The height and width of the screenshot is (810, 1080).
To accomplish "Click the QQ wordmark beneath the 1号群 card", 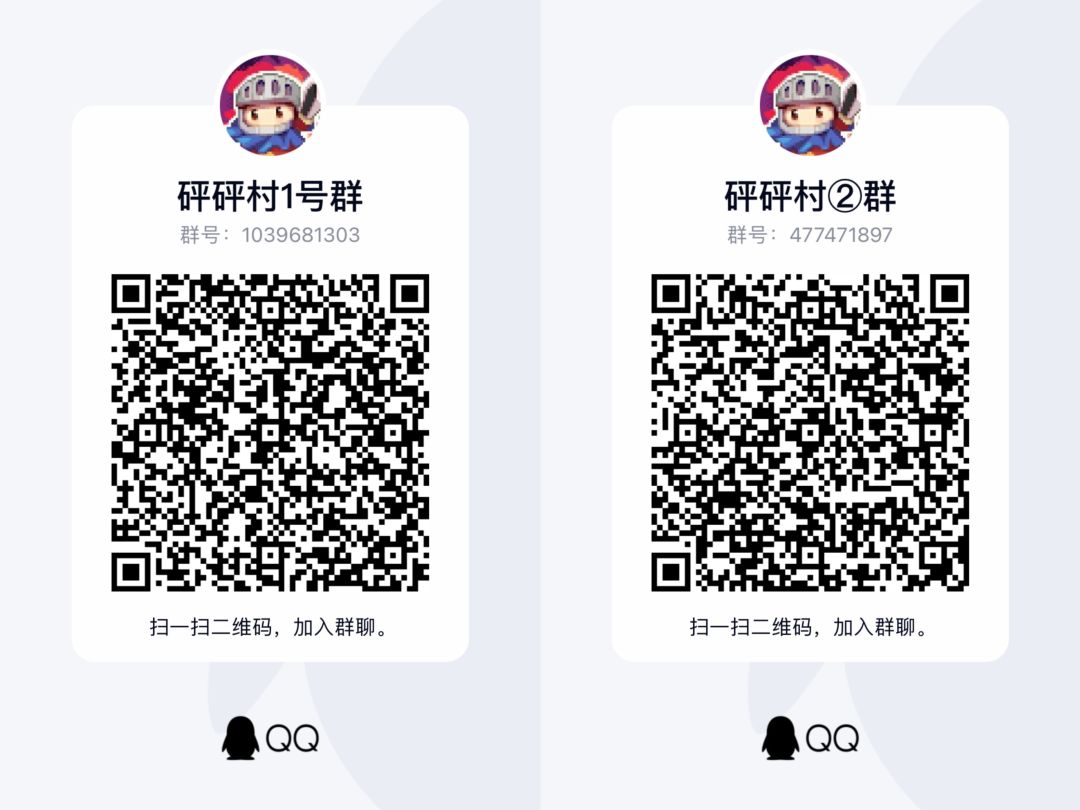I will tap(292, 739).
